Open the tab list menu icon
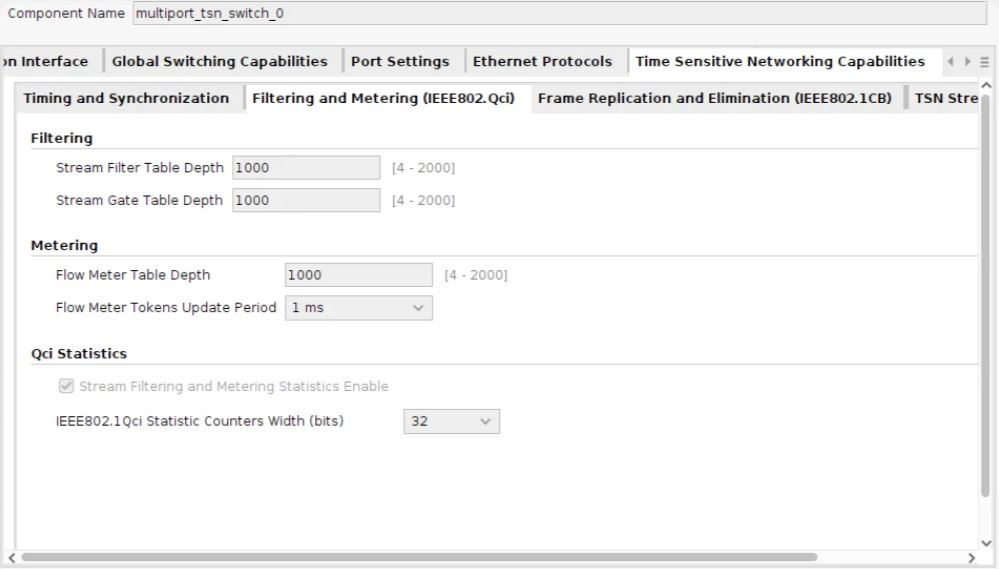999x569 pixels. point(984,62)
